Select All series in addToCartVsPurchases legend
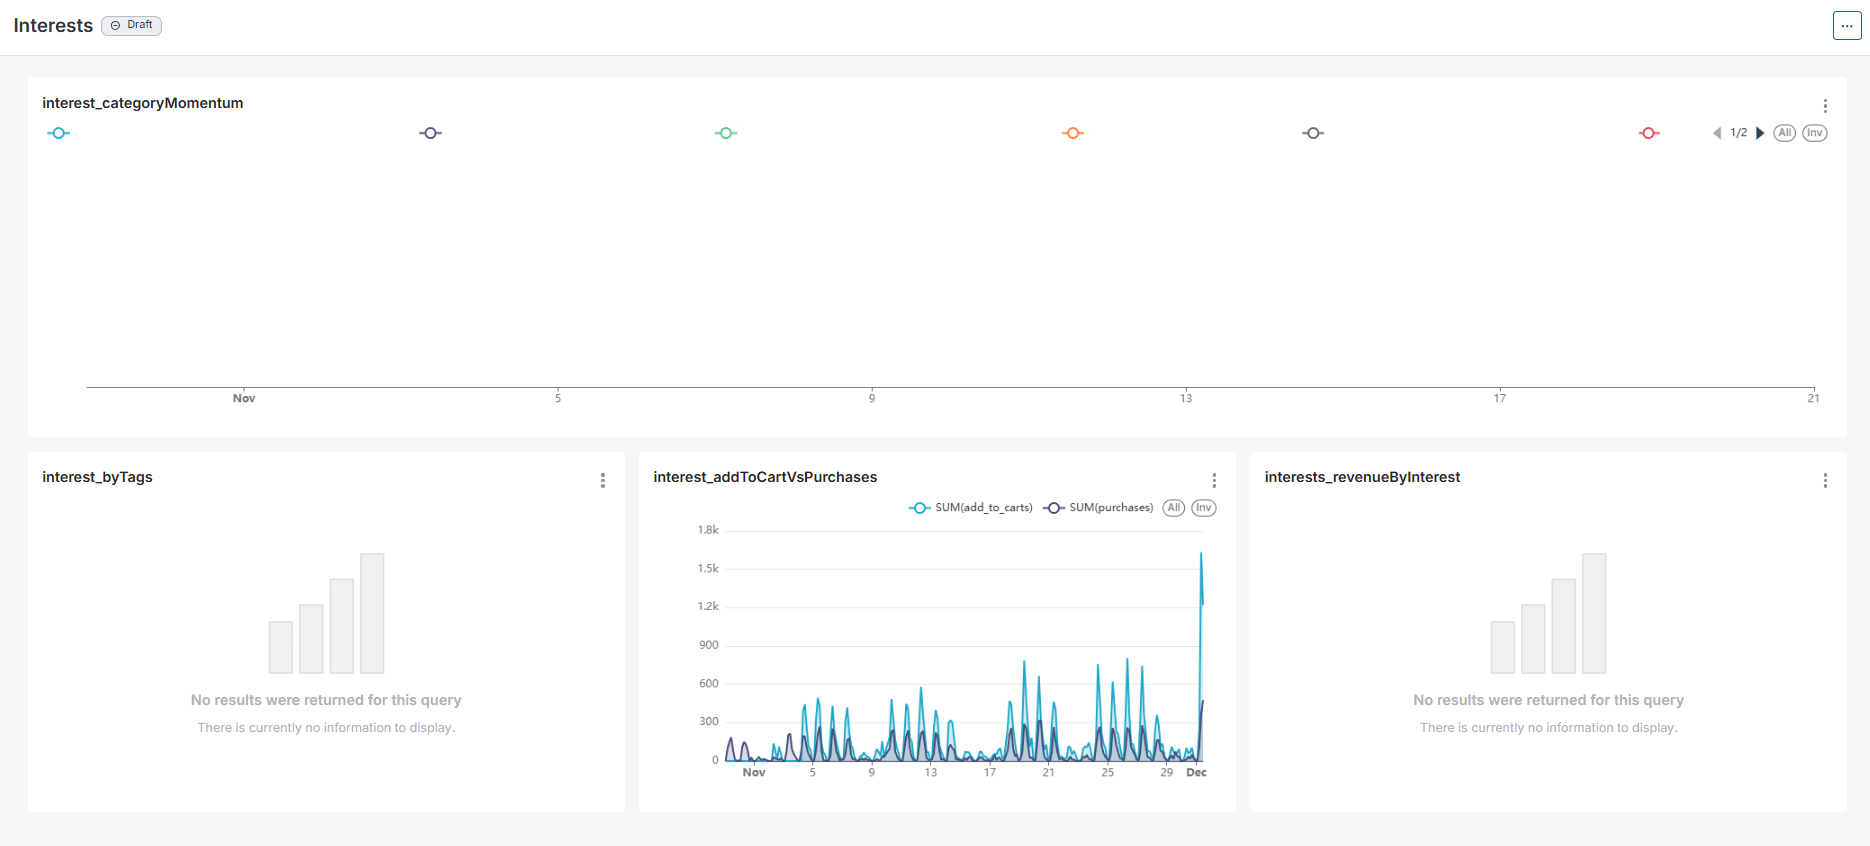This screenshot has width=1870, height=846. pos(1174,508)
